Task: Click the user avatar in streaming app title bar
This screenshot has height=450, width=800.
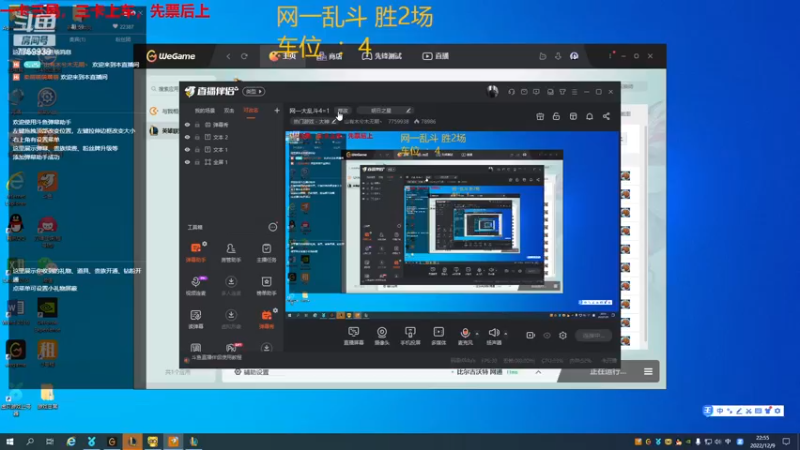Action: pos(492,91)
